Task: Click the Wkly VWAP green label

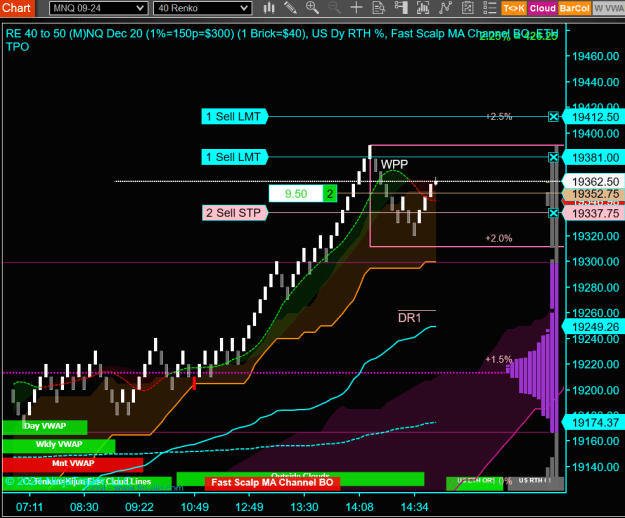Action: 59,445
